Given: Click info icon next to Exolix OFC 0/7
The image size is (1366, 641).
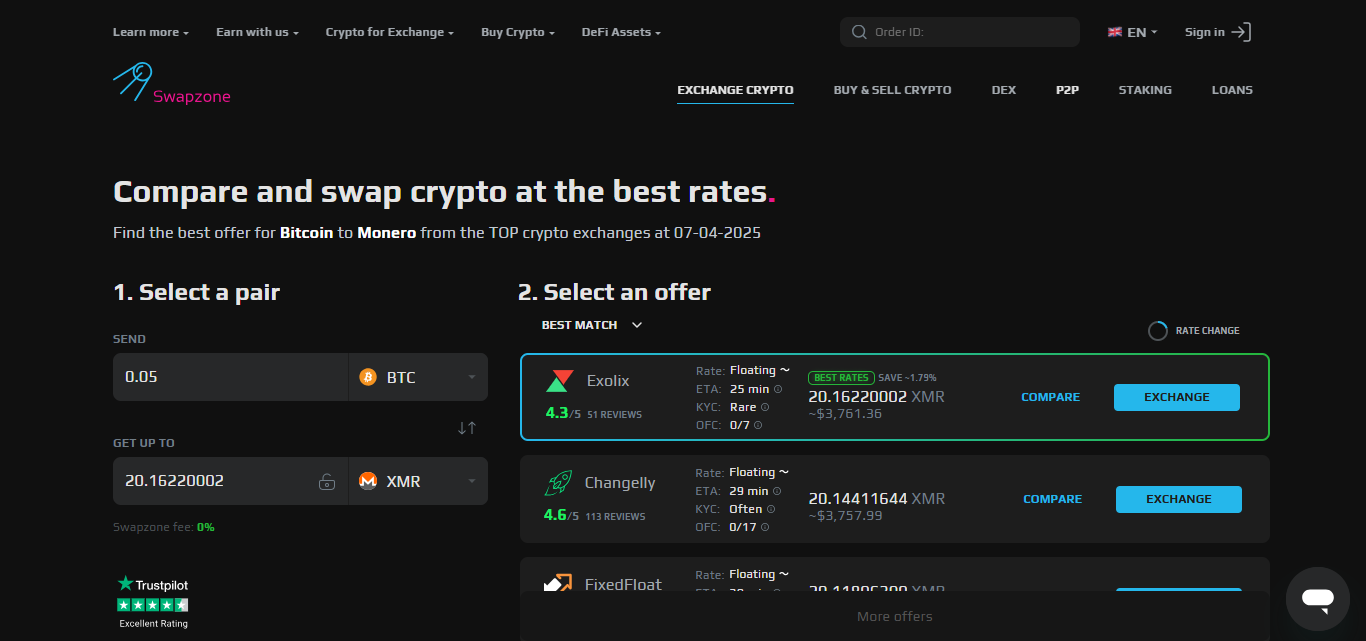Looking at the screenshot, I should click(758, 425).
